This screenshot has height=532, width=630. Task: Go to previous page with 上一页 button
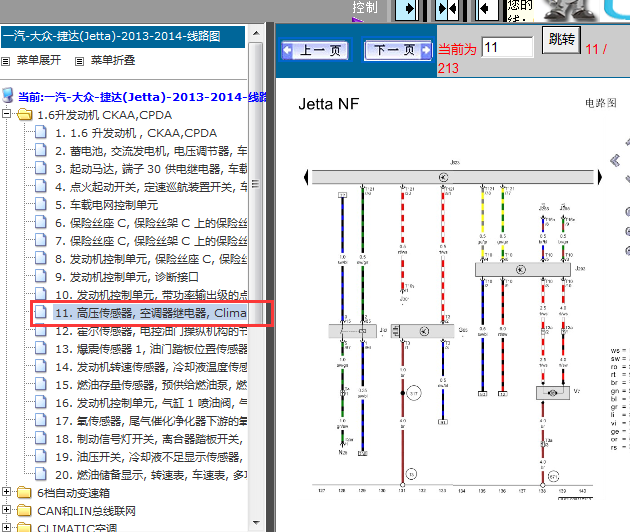point(317,50)
